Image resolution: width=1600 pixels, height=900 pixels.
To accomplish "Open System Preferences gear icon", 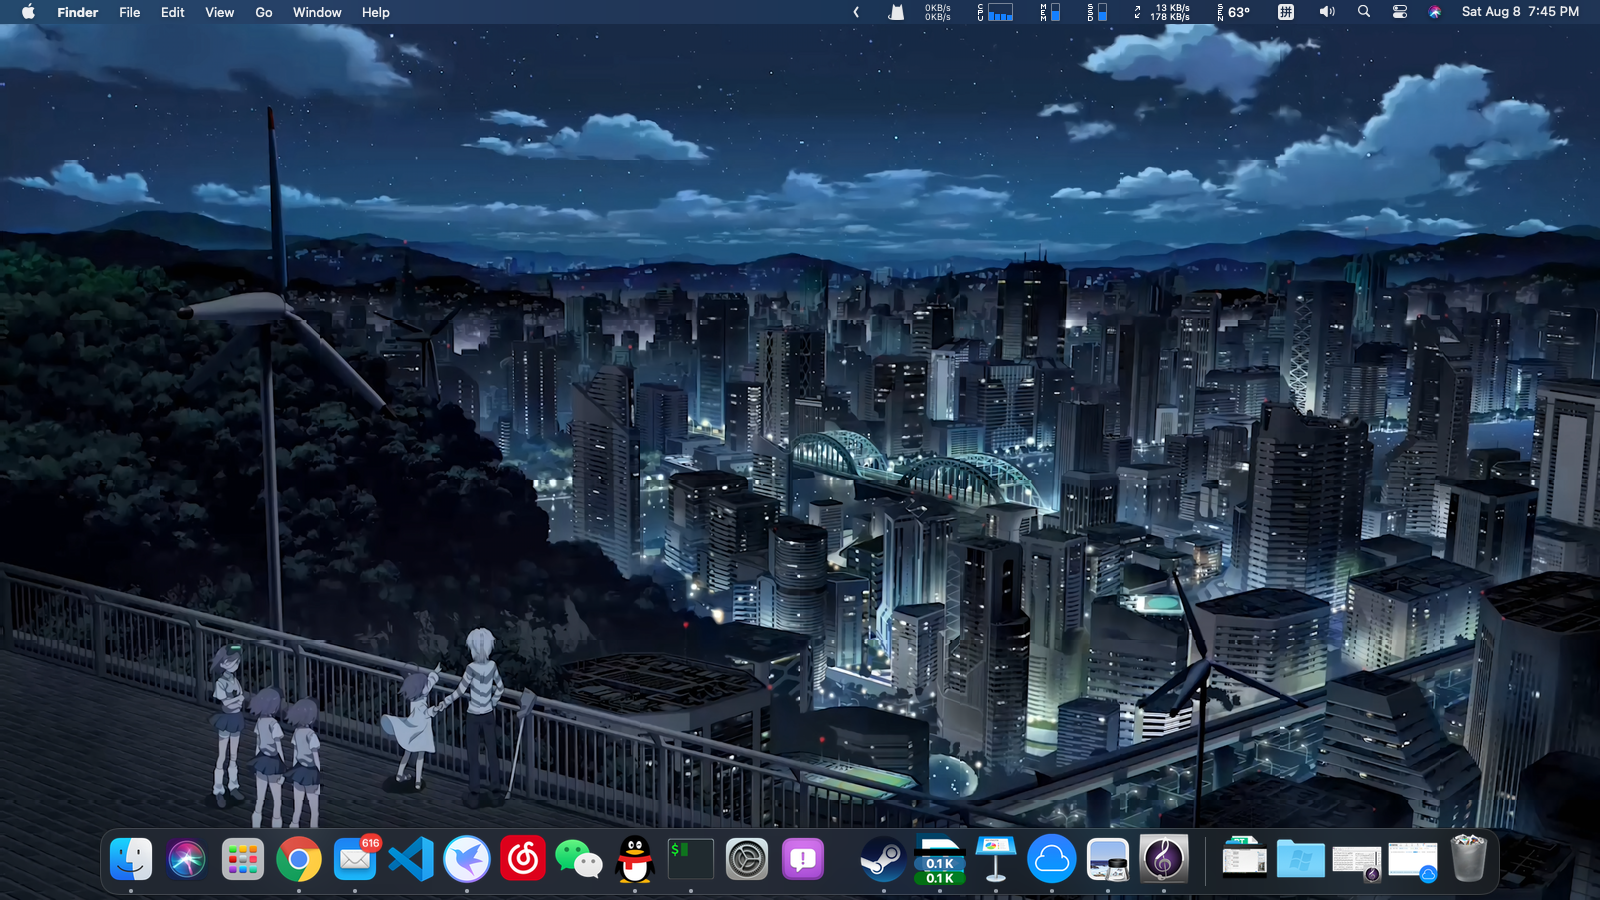I will [x=746, y=859].
